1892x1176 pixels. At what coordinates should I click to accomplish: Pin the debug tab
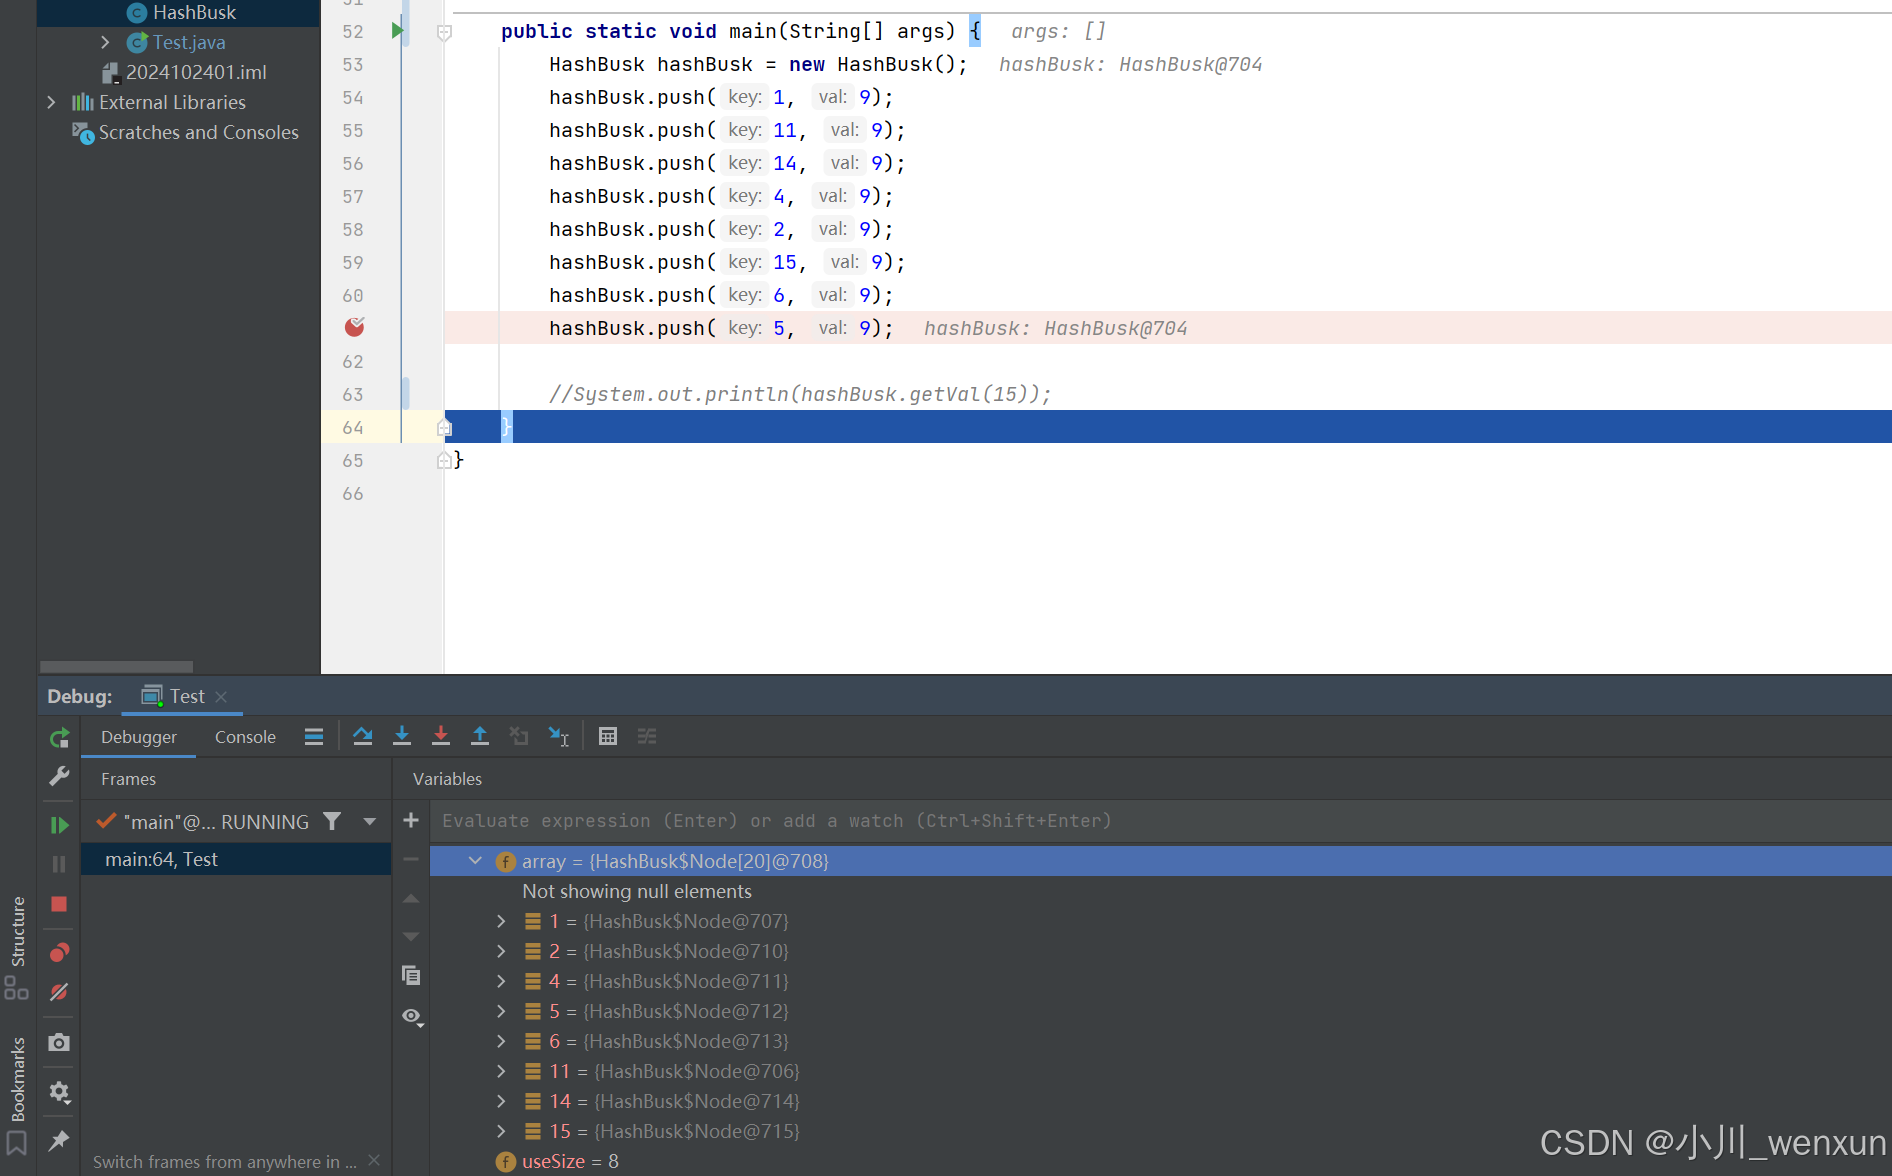59,1140
